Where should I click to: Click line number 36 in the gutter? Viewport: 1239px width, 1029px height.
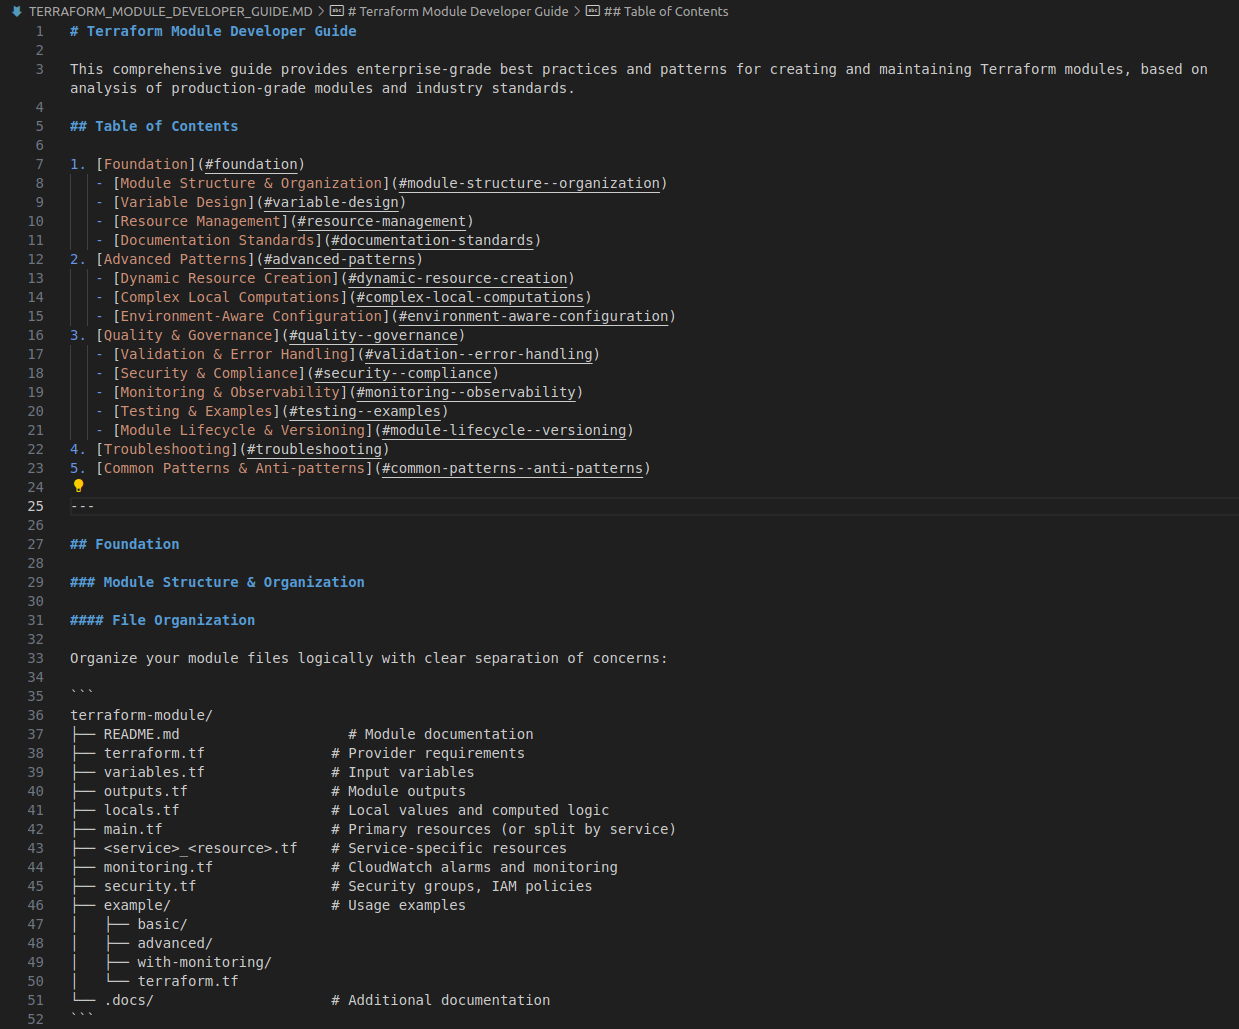point(35,715)
